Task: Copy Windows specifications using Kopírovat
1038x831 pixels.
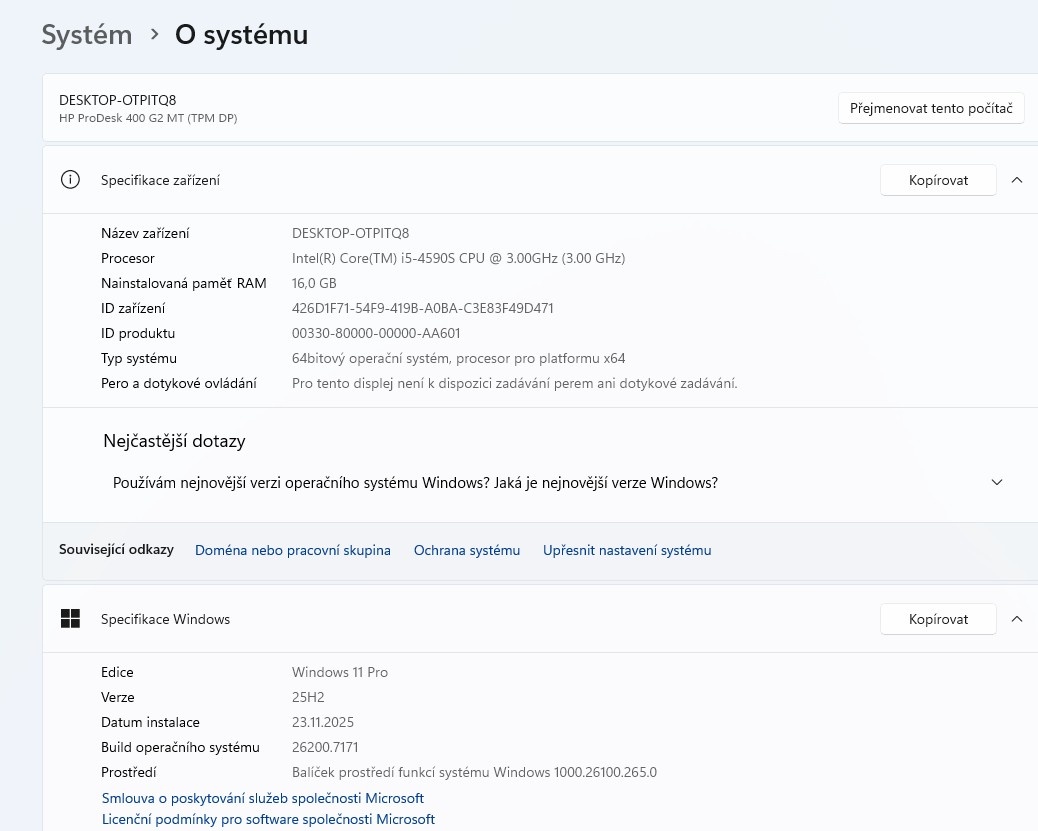Action: point(938,619)
